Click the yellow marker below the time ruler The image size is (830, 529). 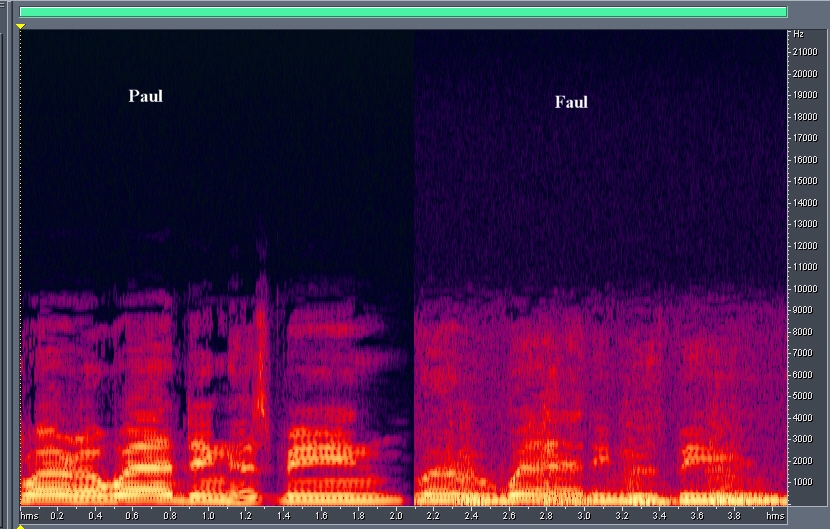[x=20, y=525]
